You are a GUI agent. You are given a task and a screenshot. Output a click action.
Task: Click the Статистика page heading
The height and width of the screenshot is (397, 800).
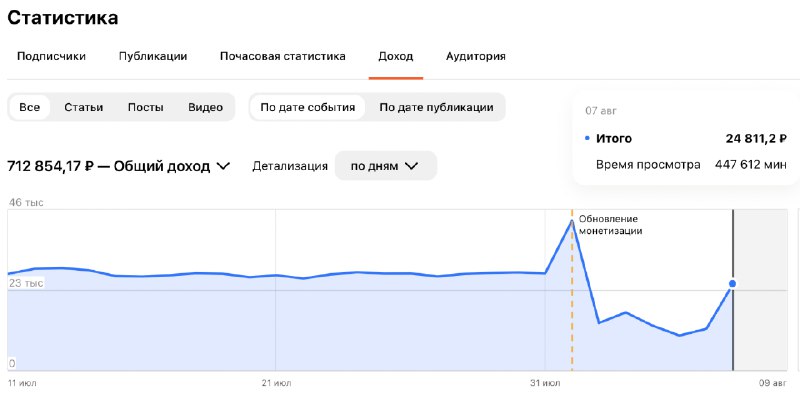(x=63, y=17)
